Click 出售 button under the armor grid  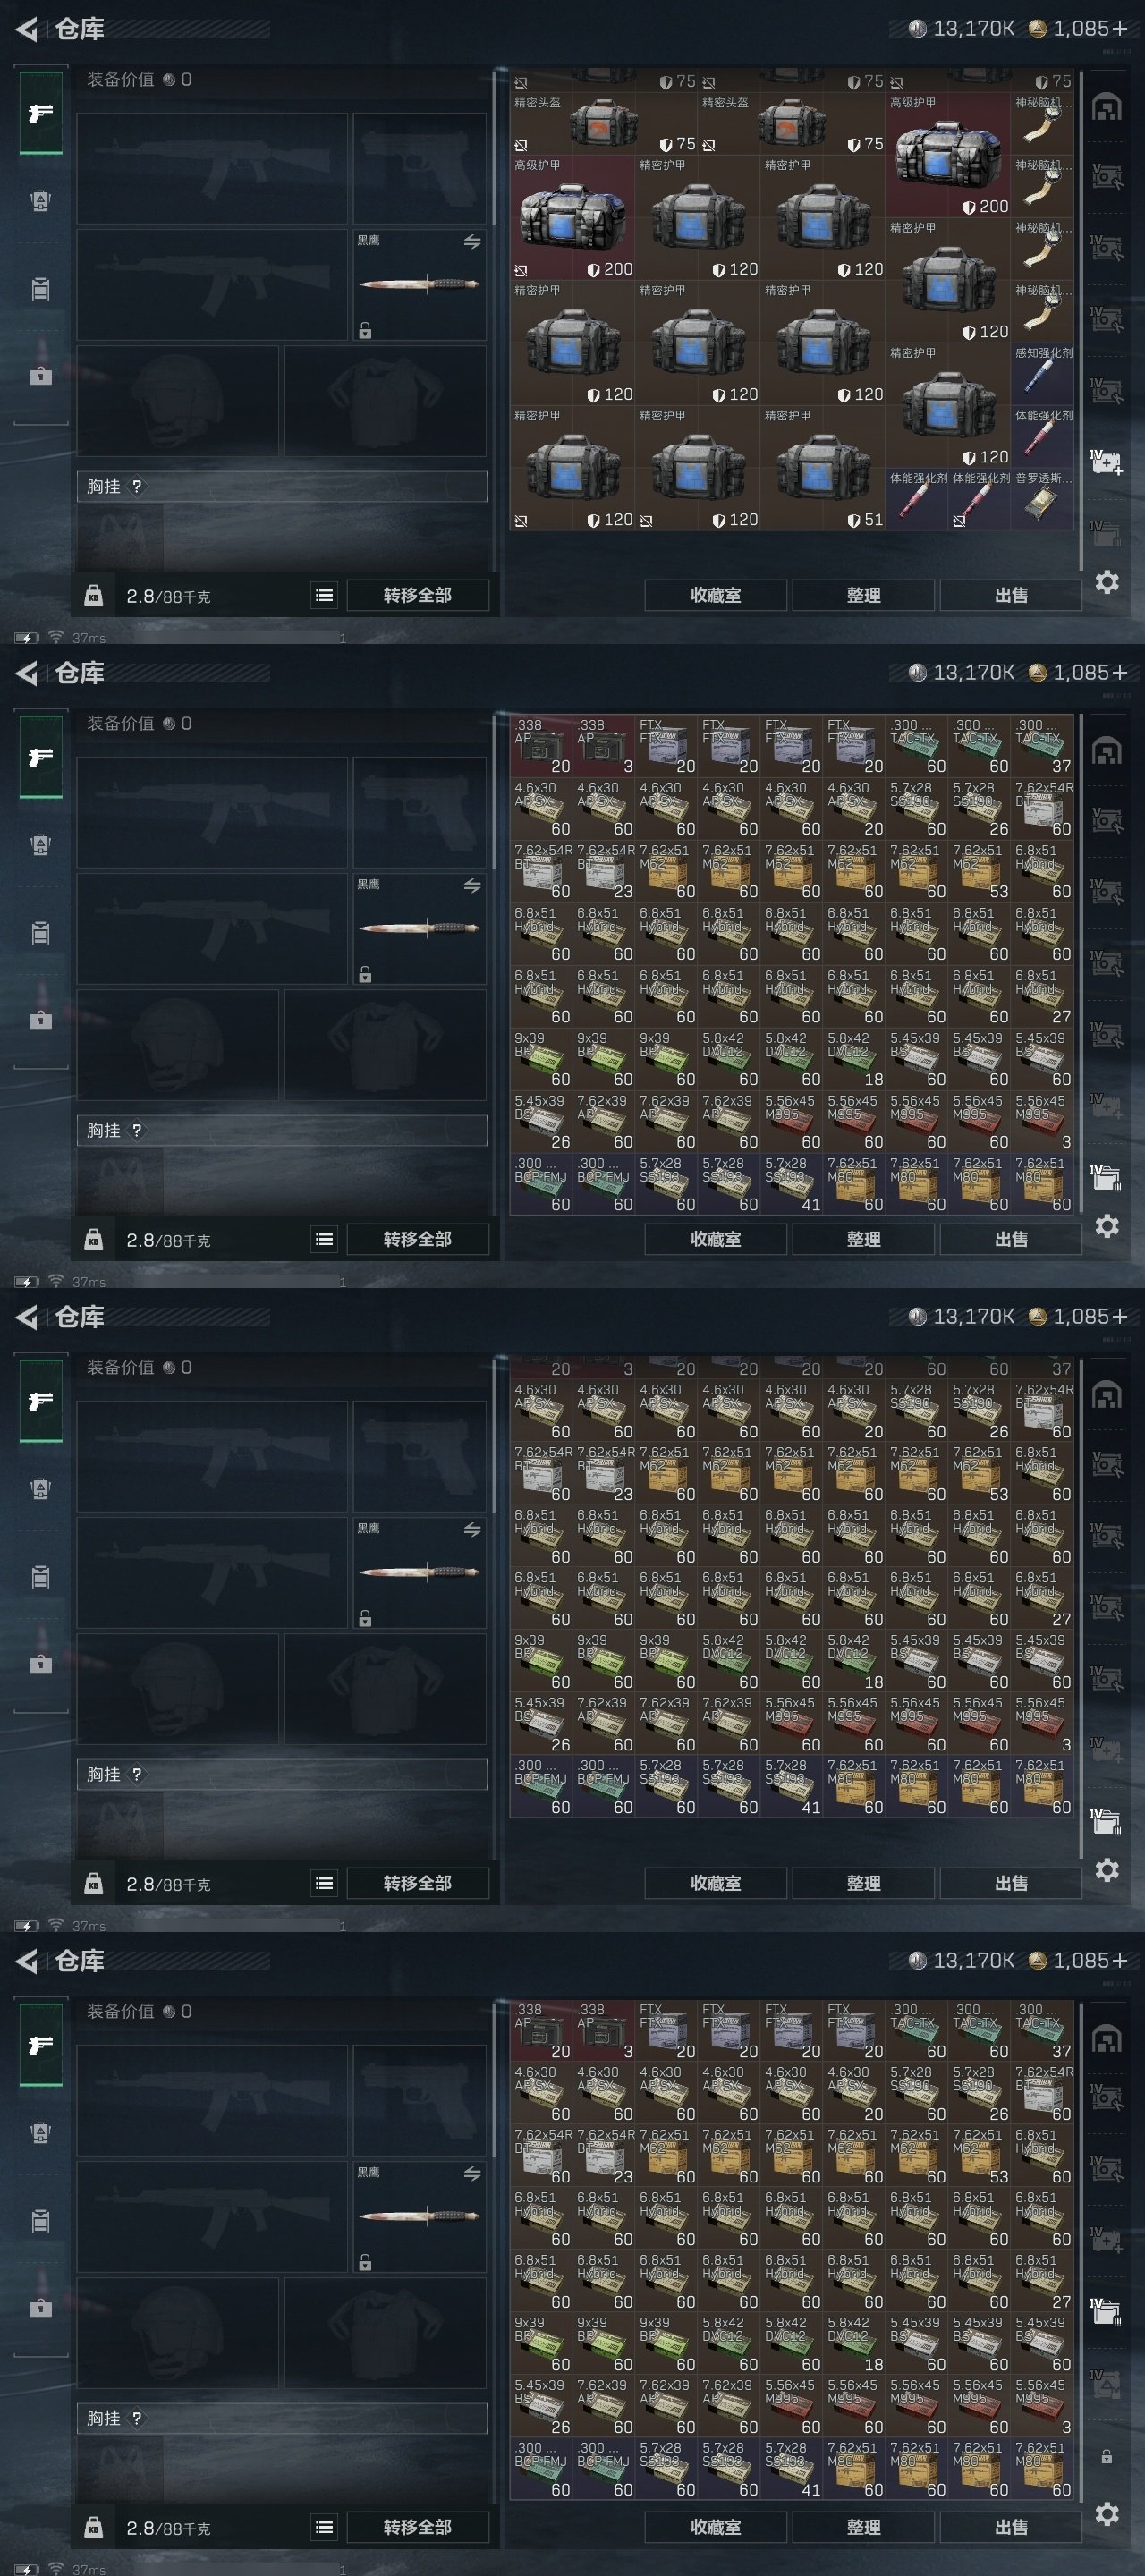click(x=1010, y=595)
